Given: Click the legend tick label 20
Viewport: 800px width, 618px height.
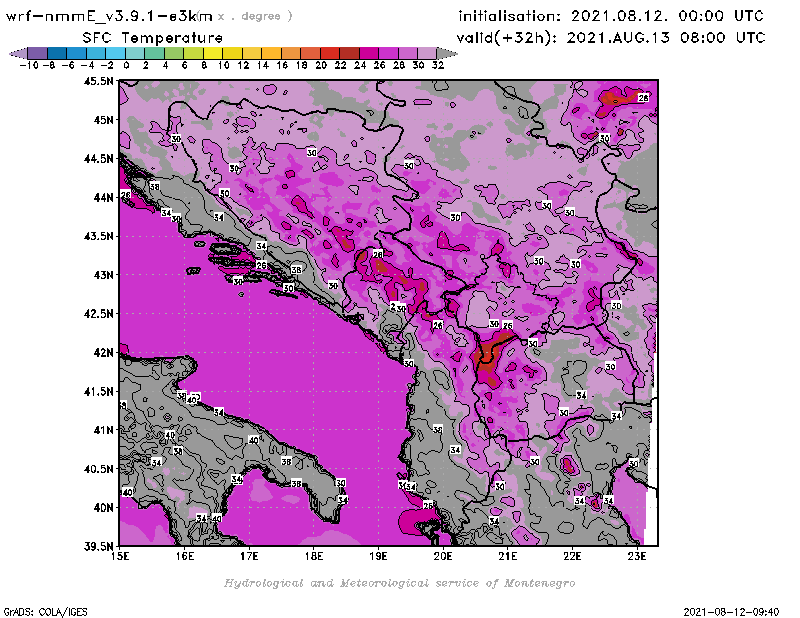Looking at the screenshot, I should [x=320, y=65].
